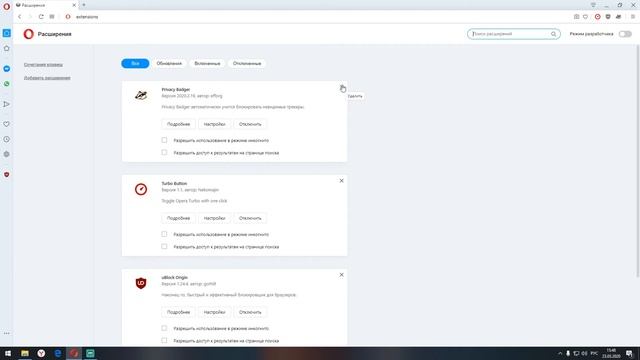Click Подробнее for Turbo Button

coord(178,218)
